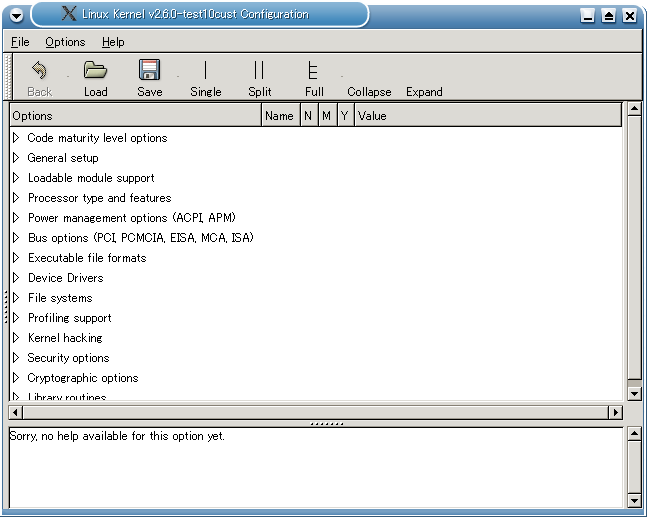Expand the Device Drivers node

click(16, 278)
